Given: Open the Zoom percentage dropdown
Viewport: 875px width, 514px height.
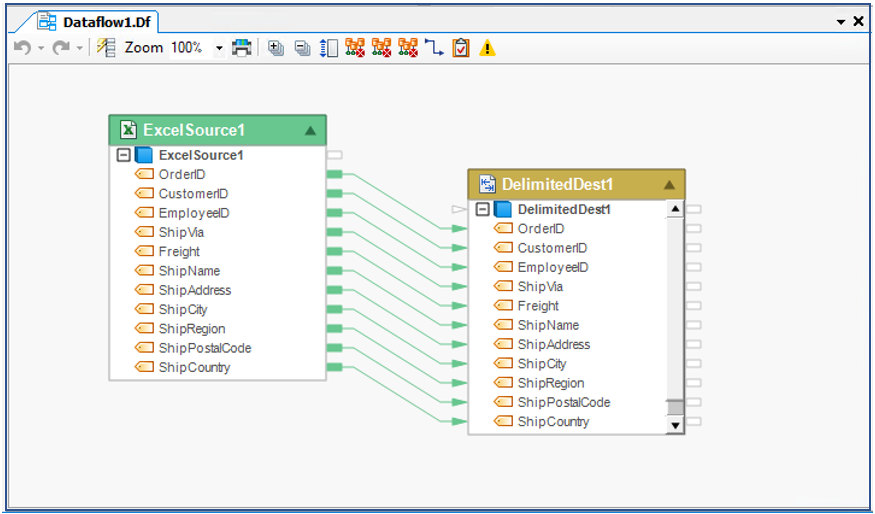Looking at the screenshot, I should click(x=219, y=48).
